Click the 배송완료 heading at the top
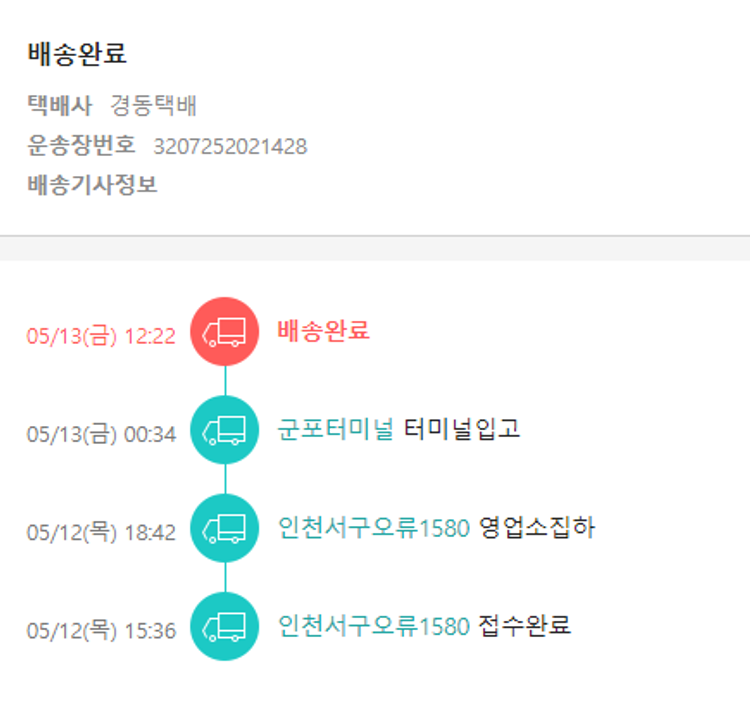The width and height of the screenshot is (750, 705). [77, 54]
